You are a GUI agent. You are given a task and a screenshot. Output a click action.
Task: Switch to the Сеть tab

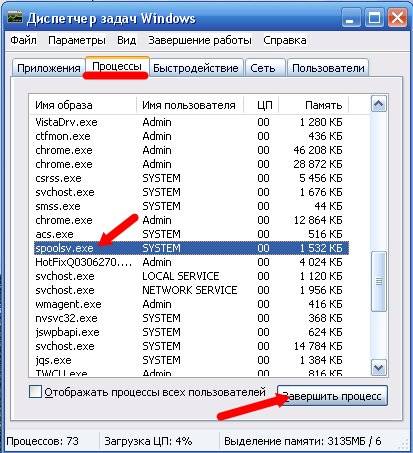pyautogui.click(x=263, y=68)
